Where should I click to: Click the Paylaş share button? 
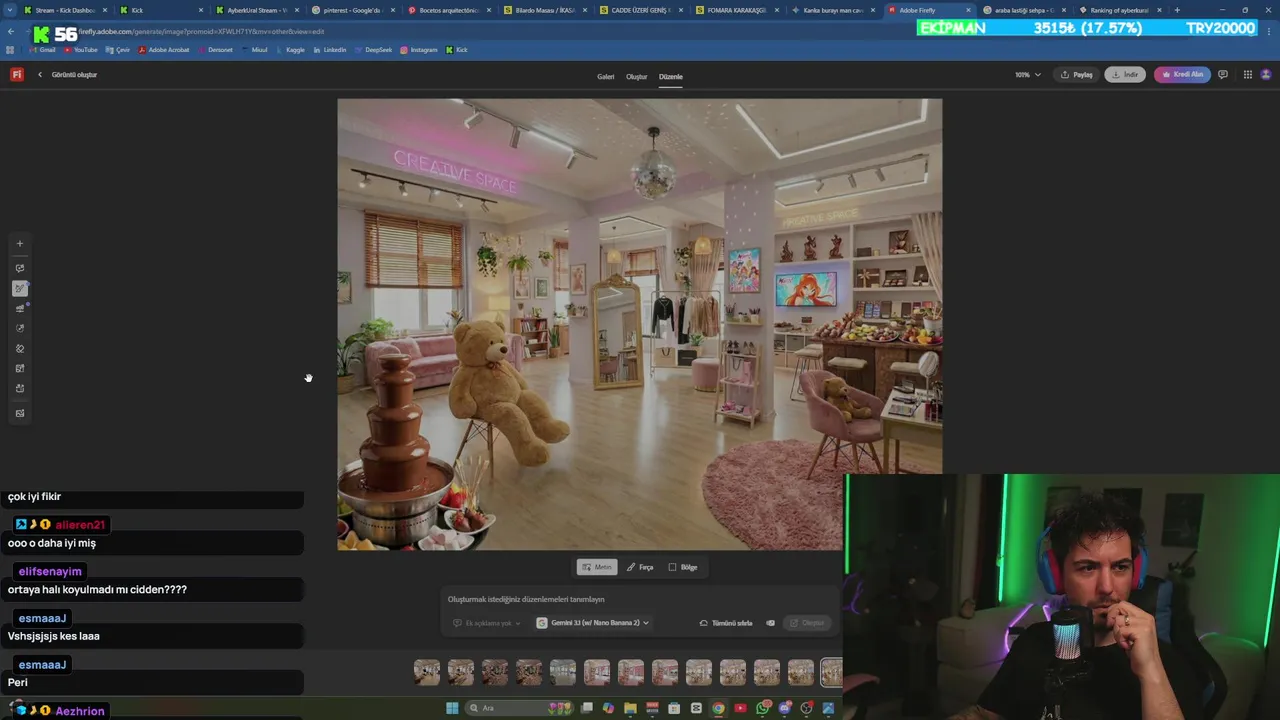click(1076, 75)
